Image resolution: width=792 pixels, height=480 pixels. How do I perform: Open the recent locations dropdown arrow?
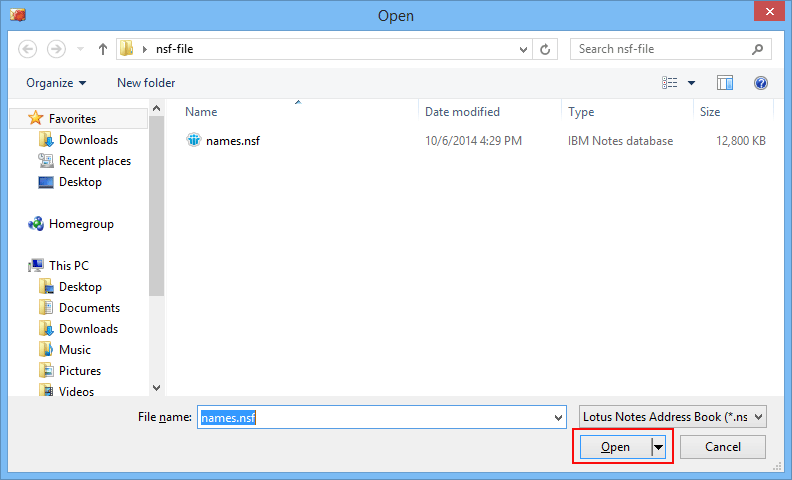point(80,49)
